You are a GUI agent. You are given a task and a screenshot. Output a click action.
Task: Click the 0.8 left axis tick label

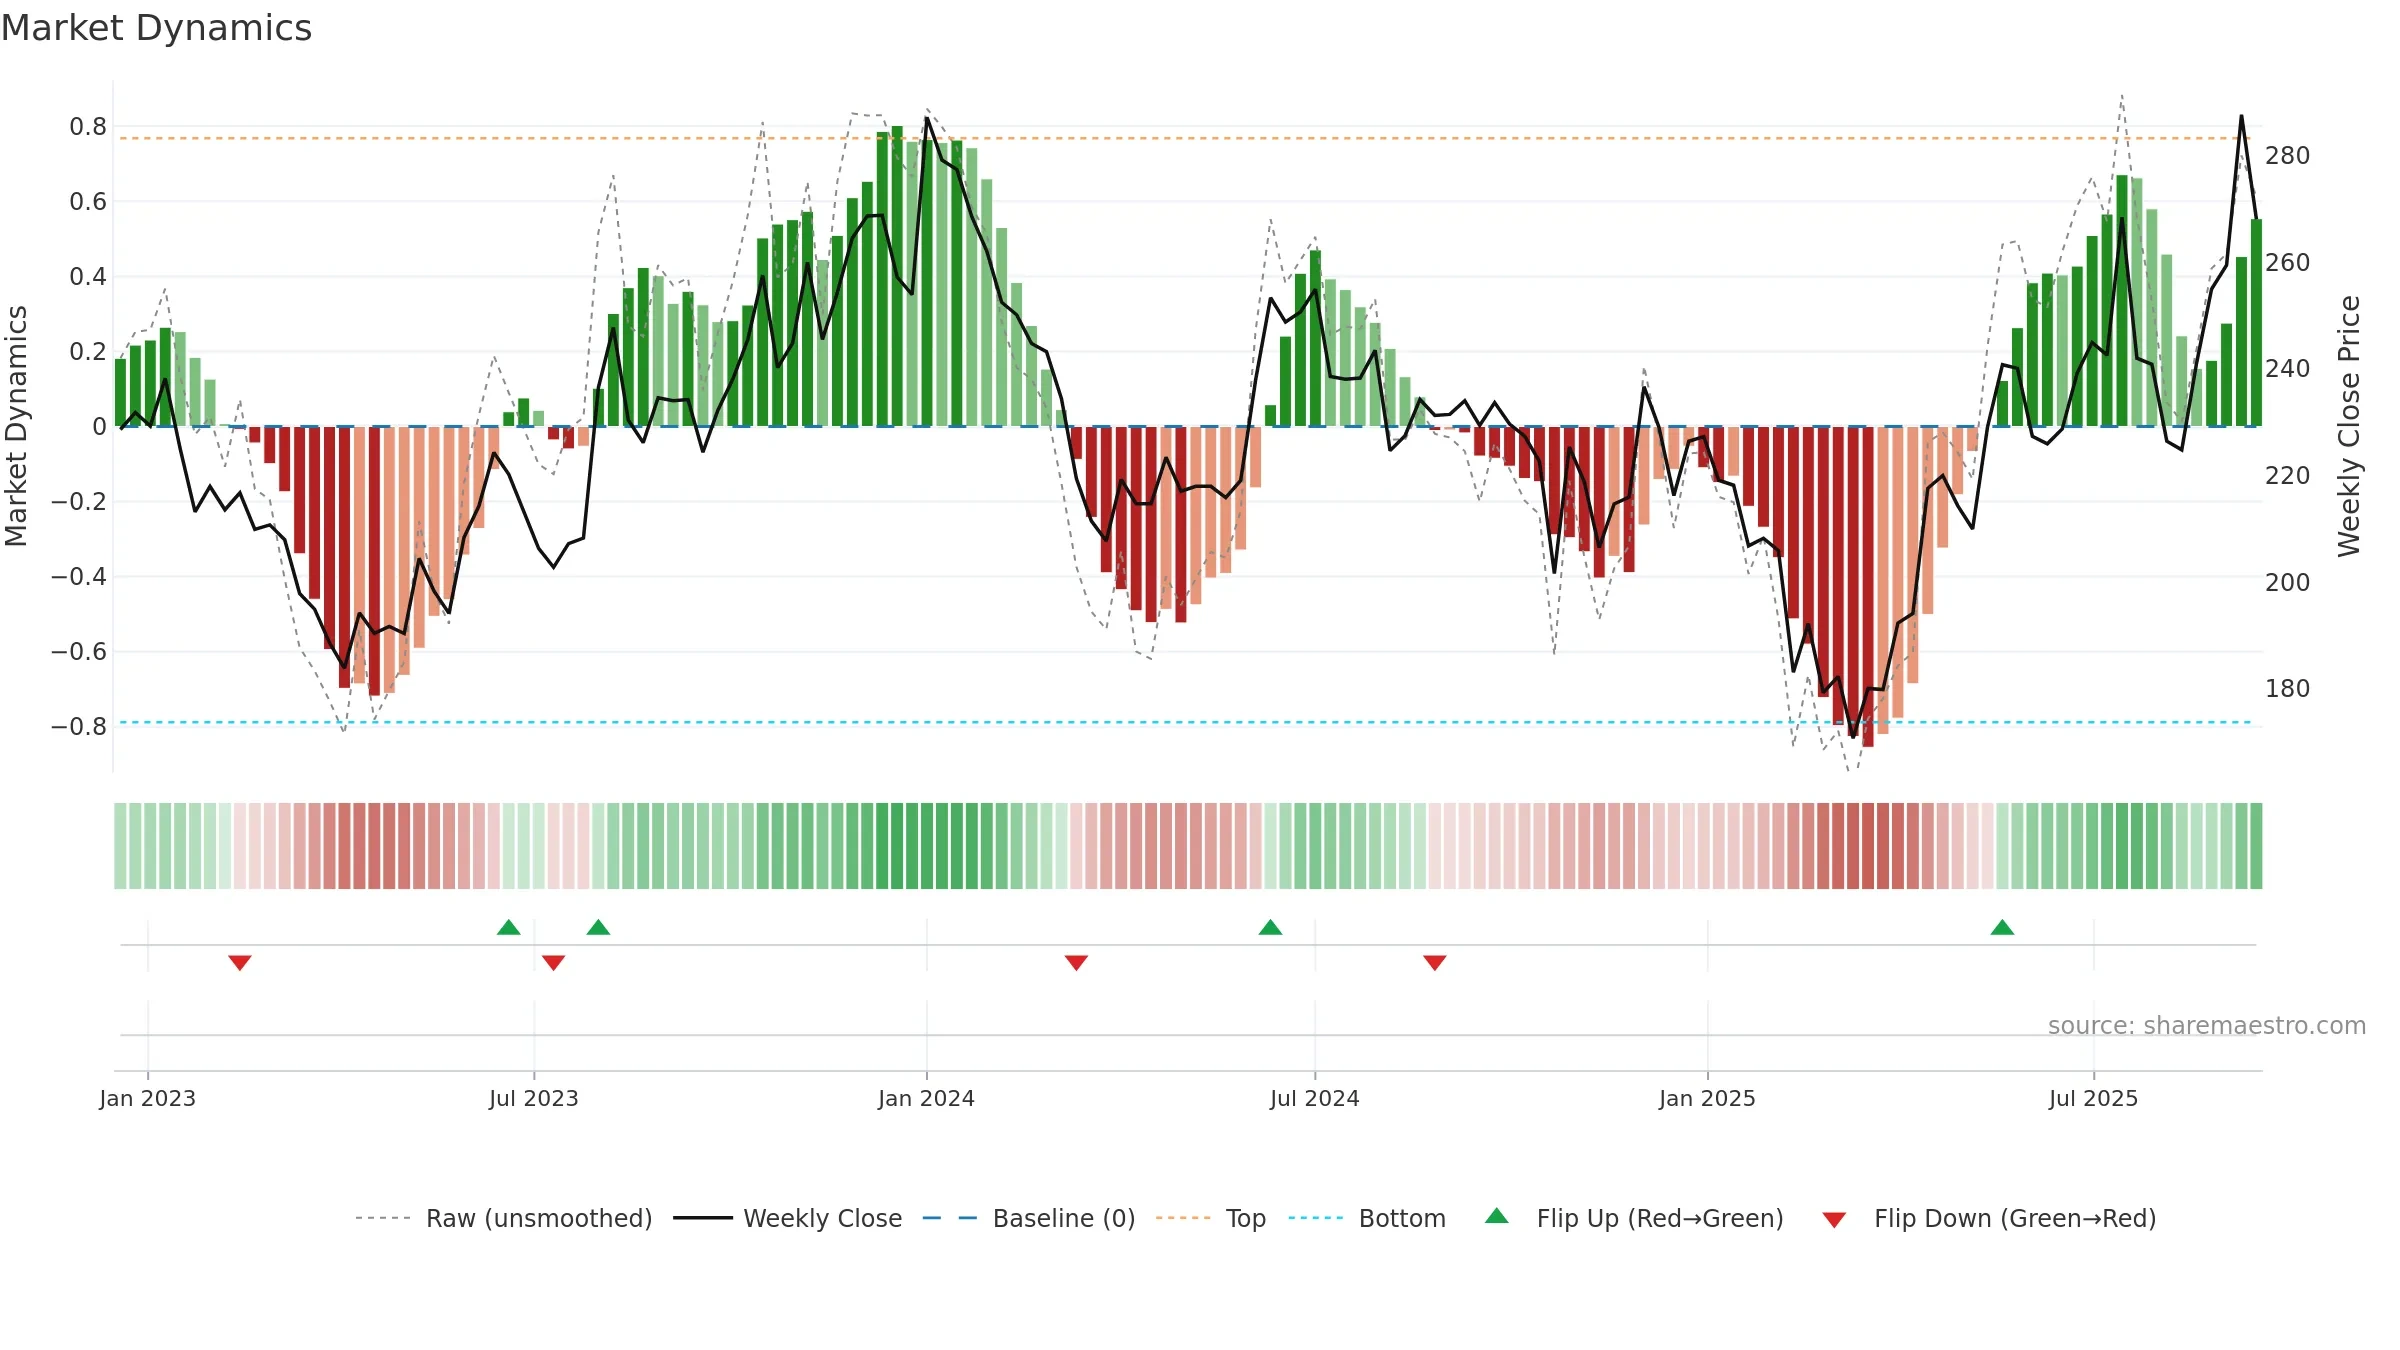(x=88, y=126)
